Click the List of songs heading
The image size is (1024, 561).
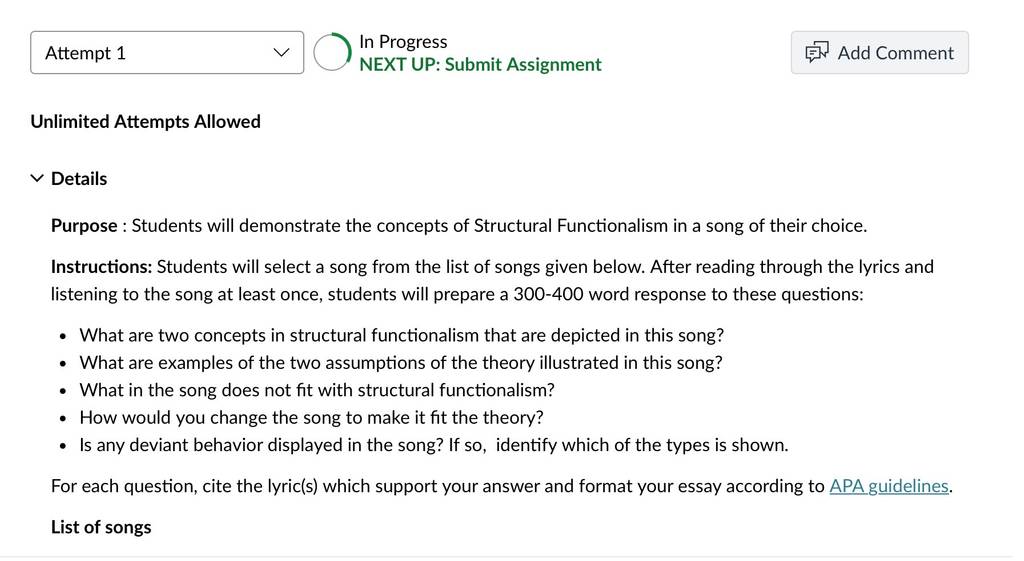(x=101, y=527)
